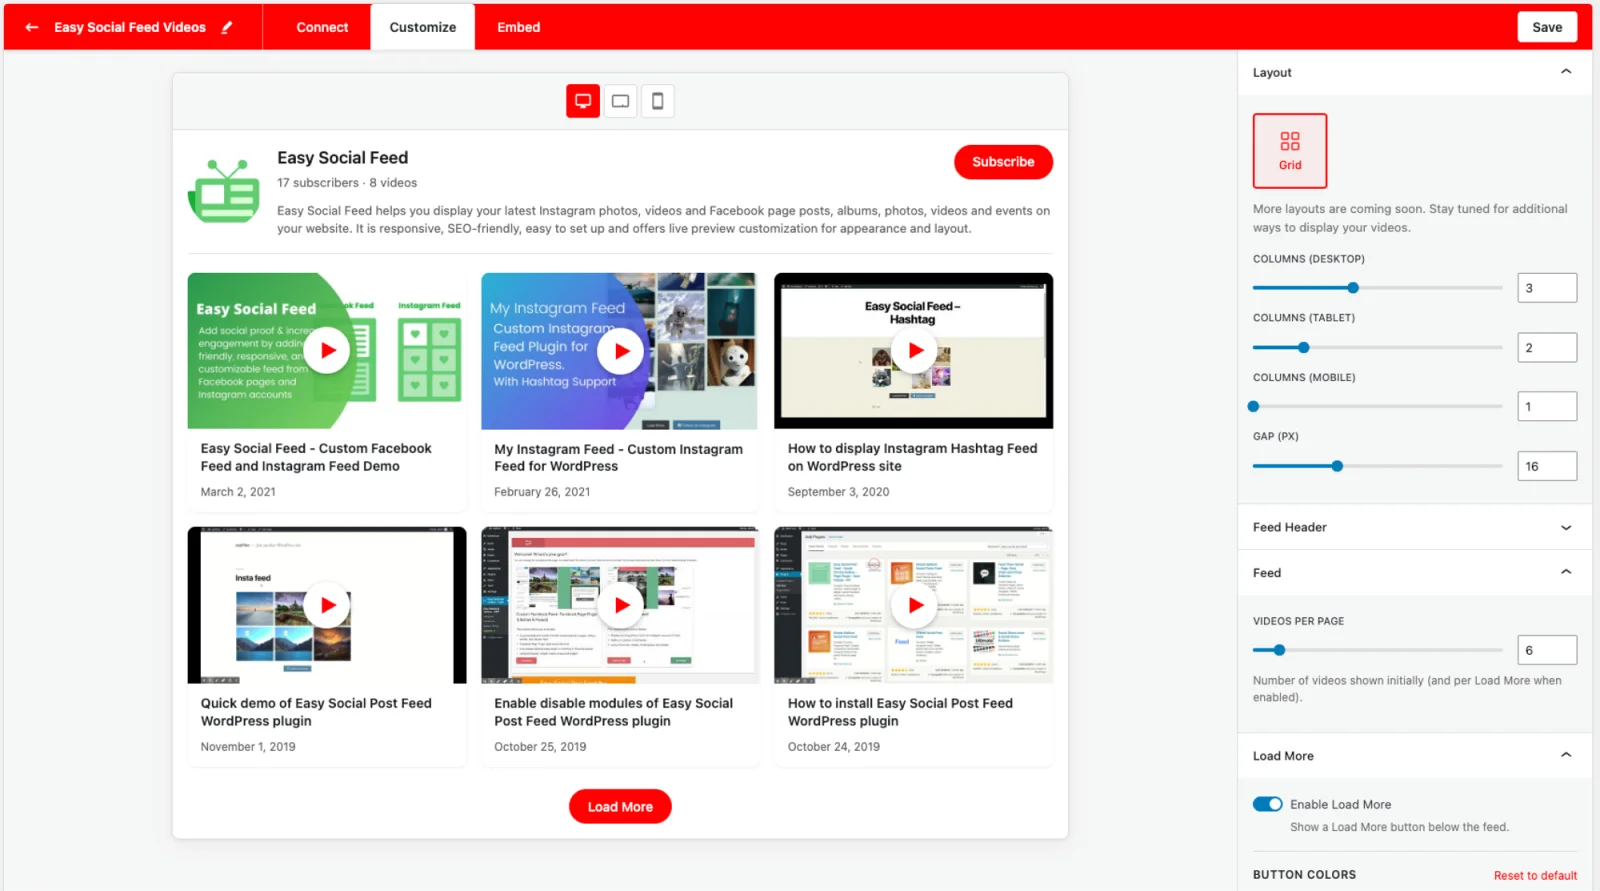Click the Videos Per Page number field
This screenshot has width=1600, height=891.
1547,650
